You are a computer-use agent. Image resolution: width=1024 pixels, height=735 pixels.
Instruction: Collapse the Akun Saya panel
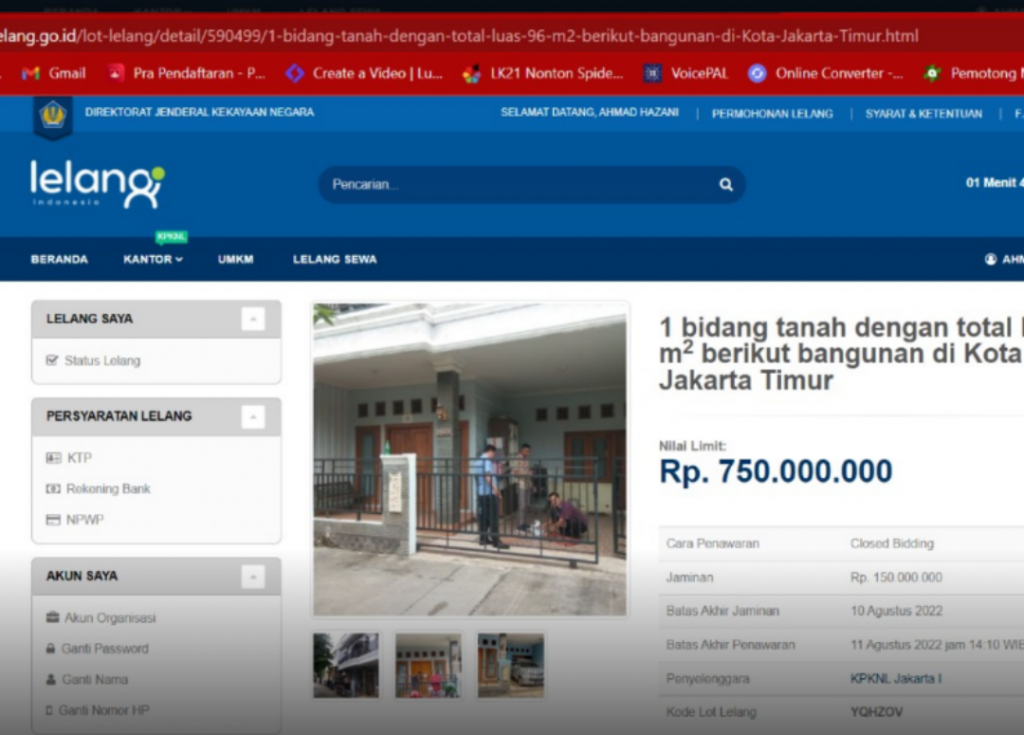tap(253, 576)
